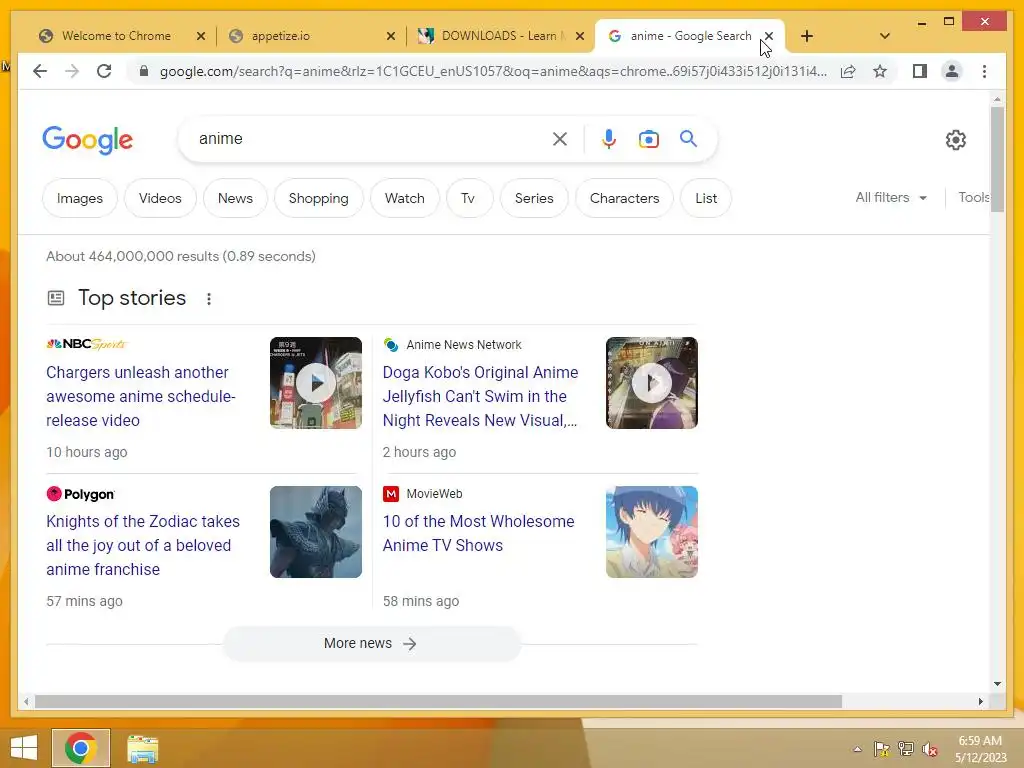1024x768 pixels.
Task: Play the Jellyfish anime video thumbnail
Action: pos(652,383)
